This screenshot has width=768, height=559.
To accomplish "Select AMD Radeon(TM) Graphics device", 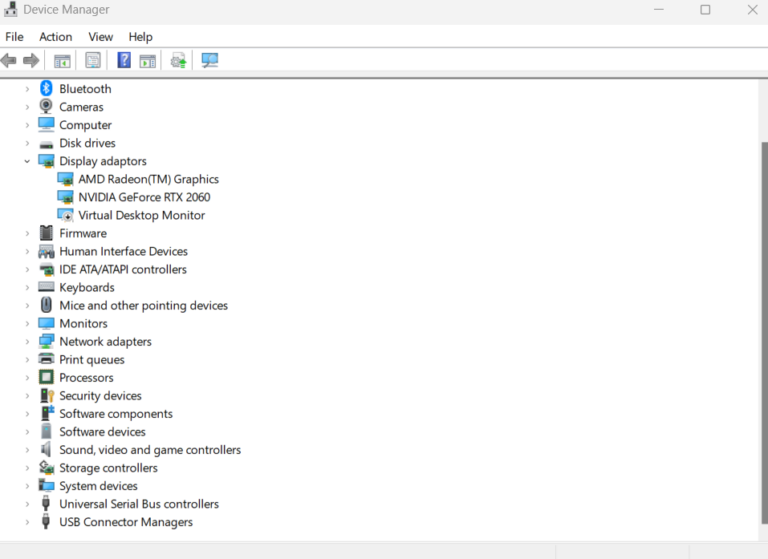I will pyautogui.click(x=148, y=179).
